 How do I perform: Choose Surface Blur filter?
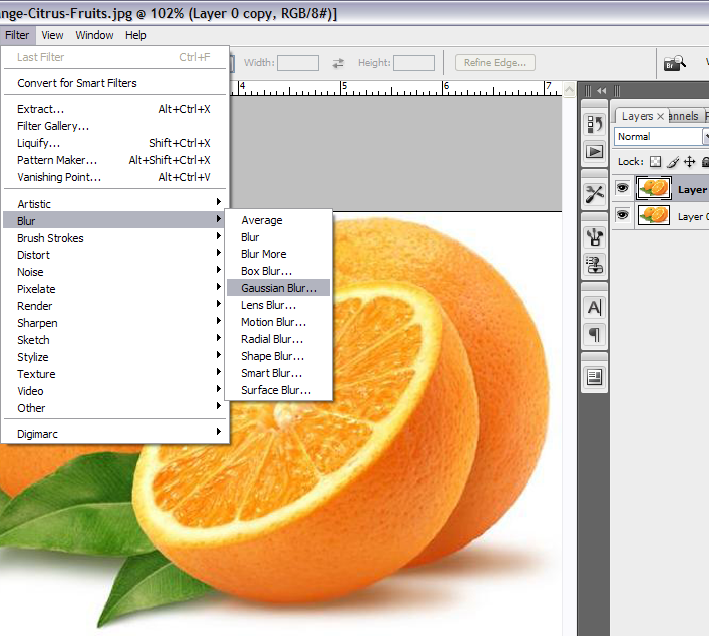point(279,390)
